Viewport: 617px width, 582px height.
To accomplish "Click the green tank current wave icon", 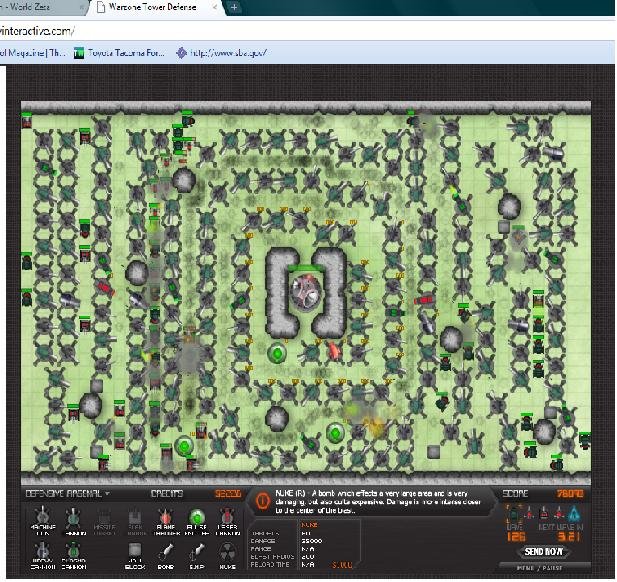I will (514, 513).
